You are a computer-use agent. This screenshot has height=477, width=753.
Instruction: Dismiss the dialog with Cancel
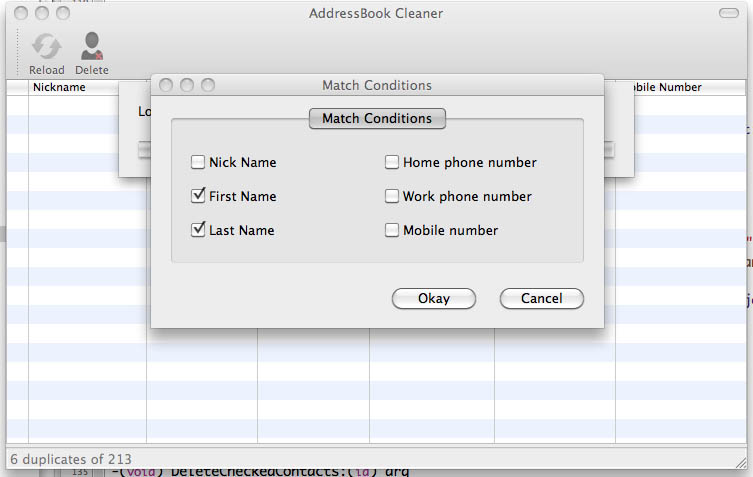point(541,298)
